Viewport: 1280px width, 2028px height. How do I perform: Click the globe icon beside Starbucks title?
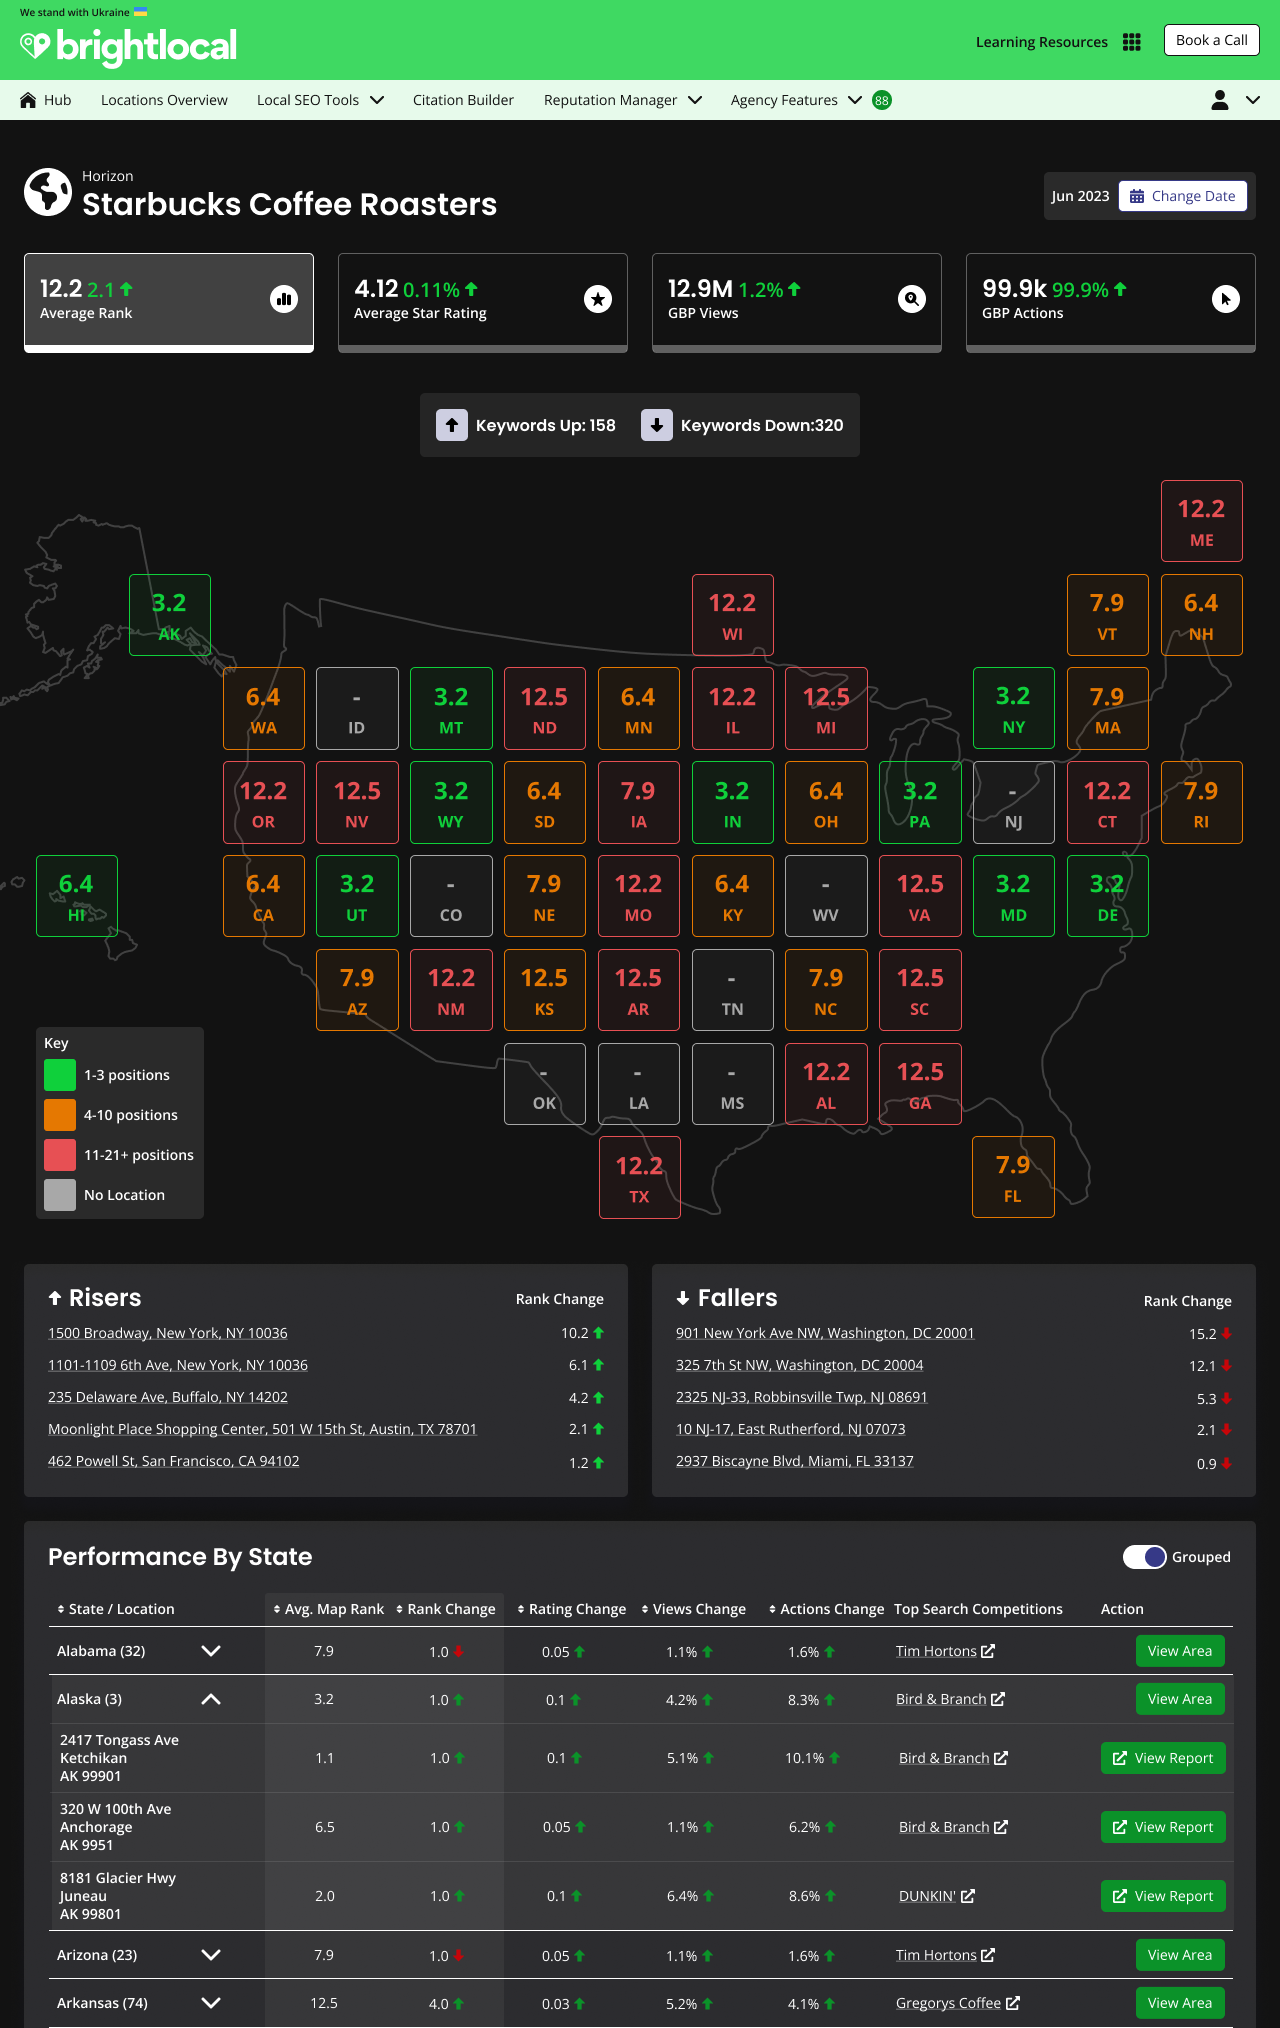(48, 192)
